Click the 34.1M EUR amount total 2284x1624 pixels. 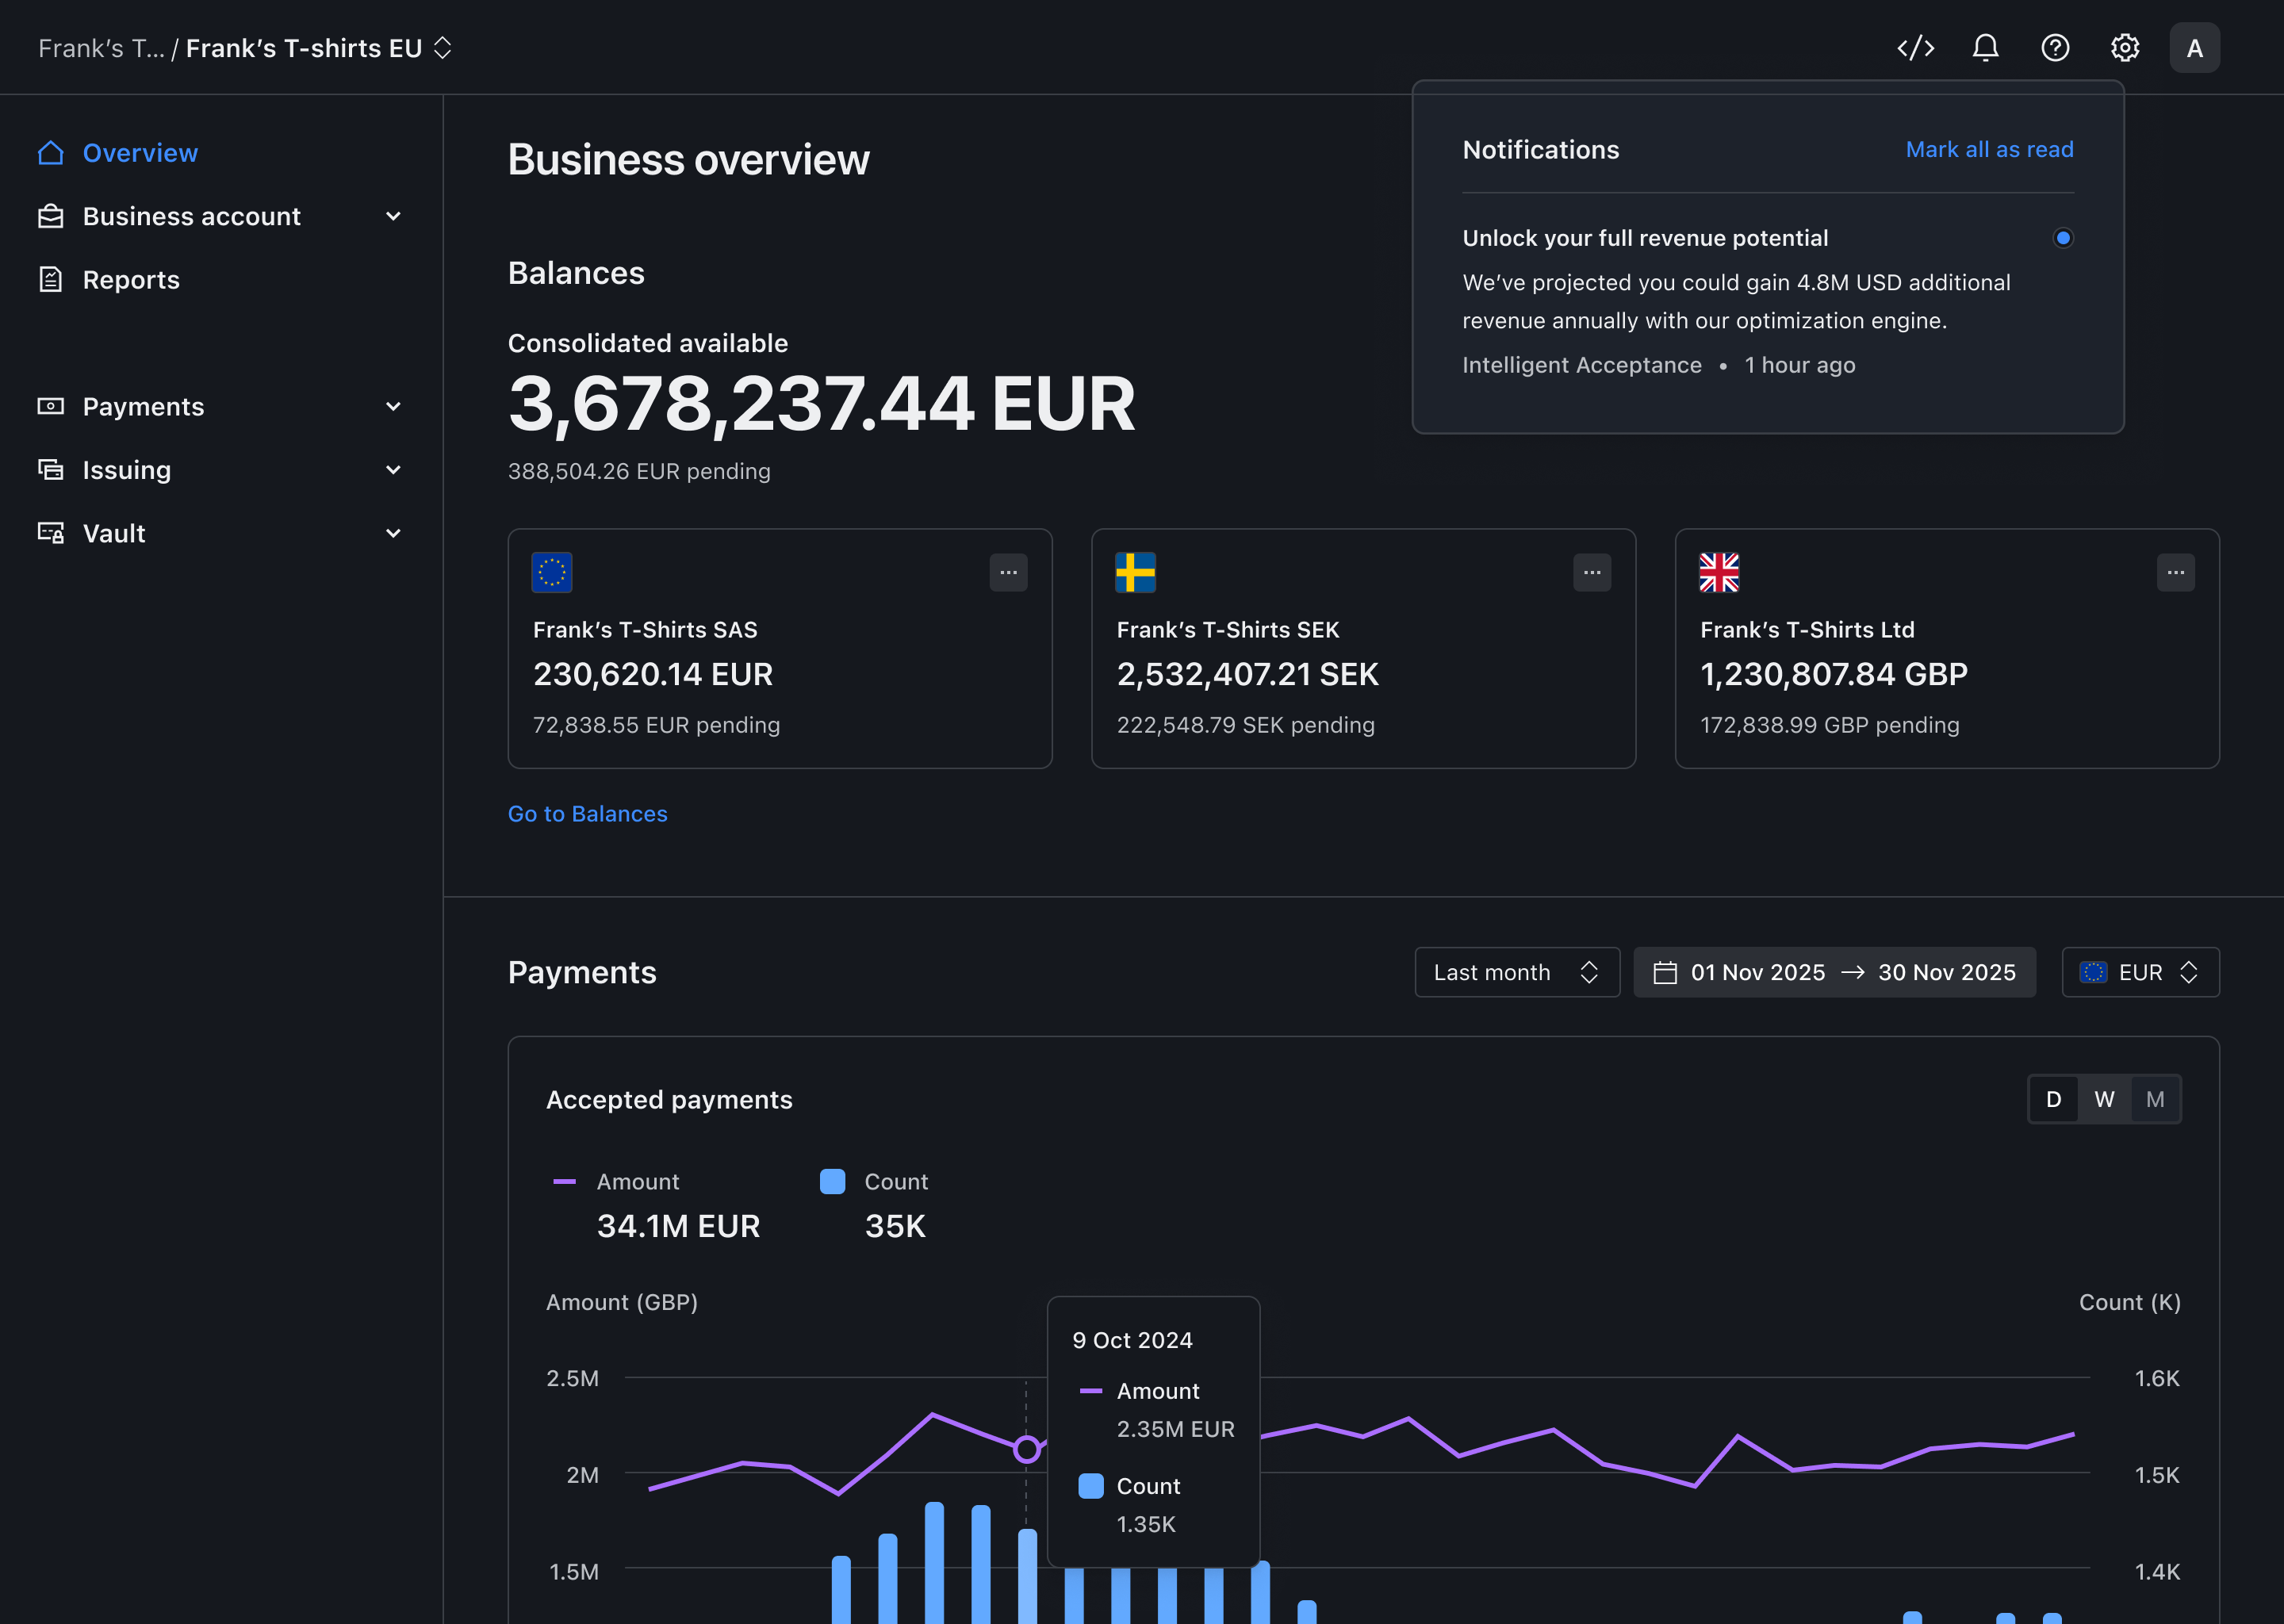tap(678, 1226)
